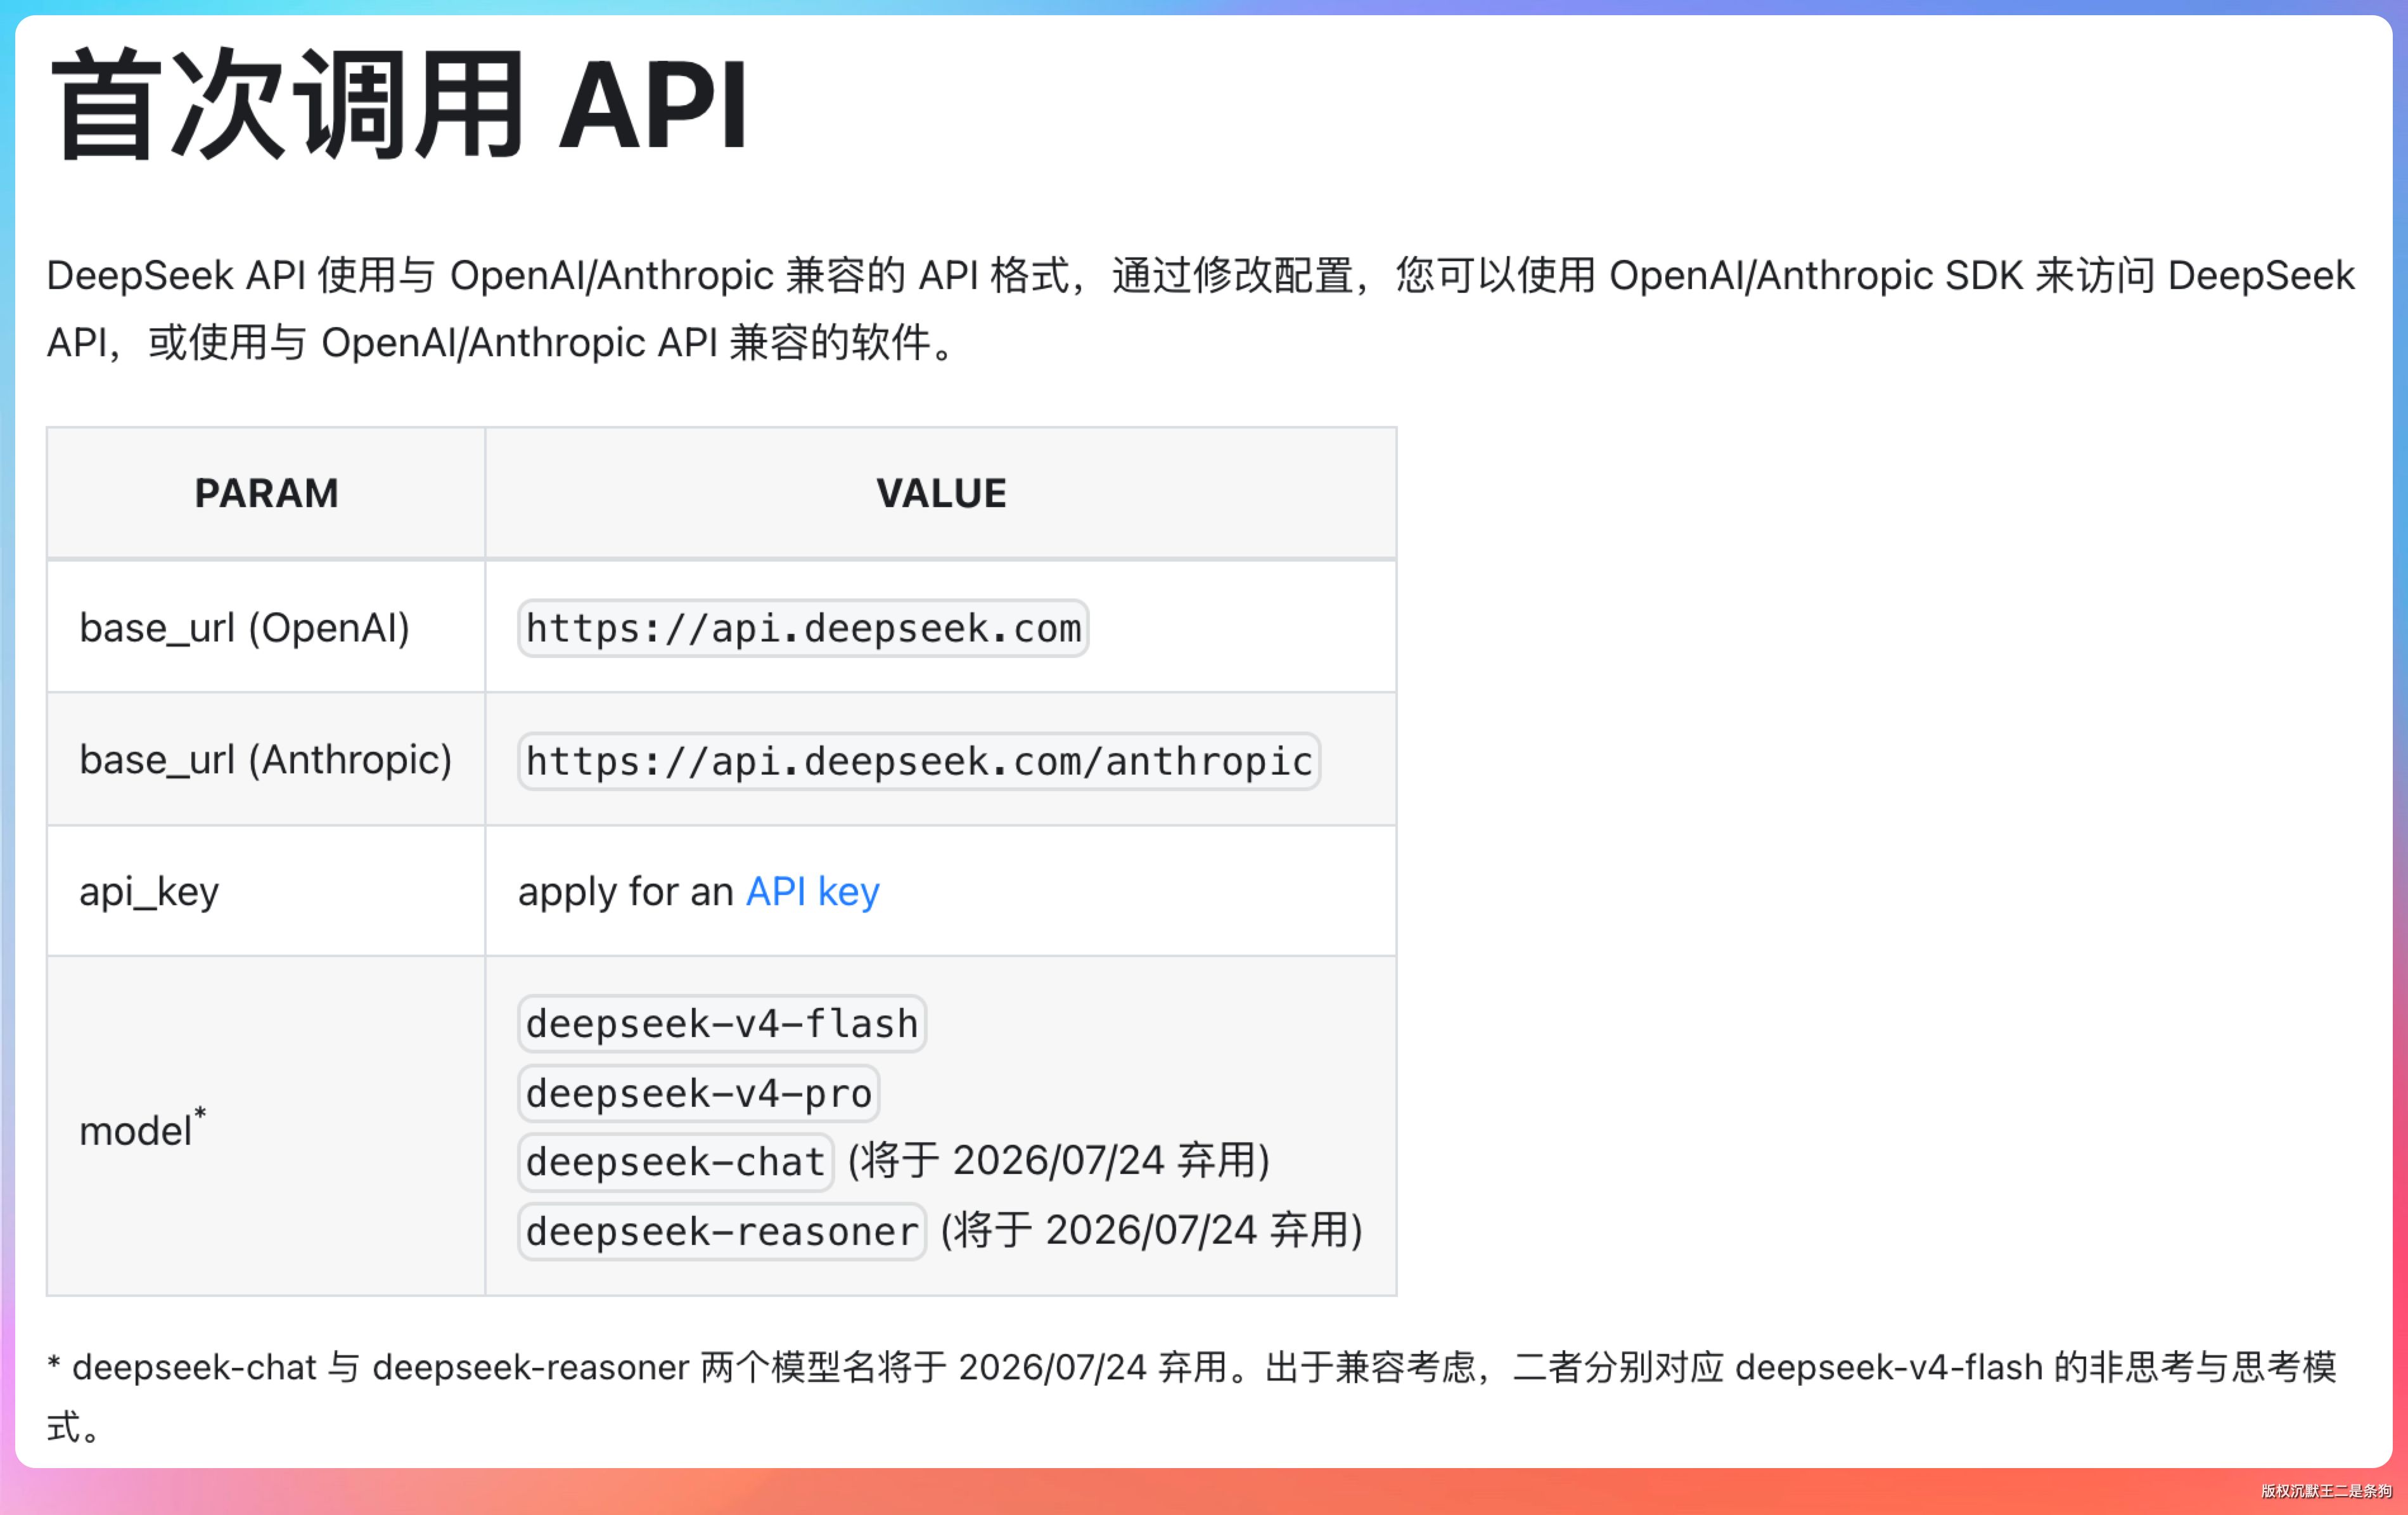Click the footnote about deepseek-chat deprecation
The width and height of the screenshot is (2408, 1515).
tap(1190, 1367)
